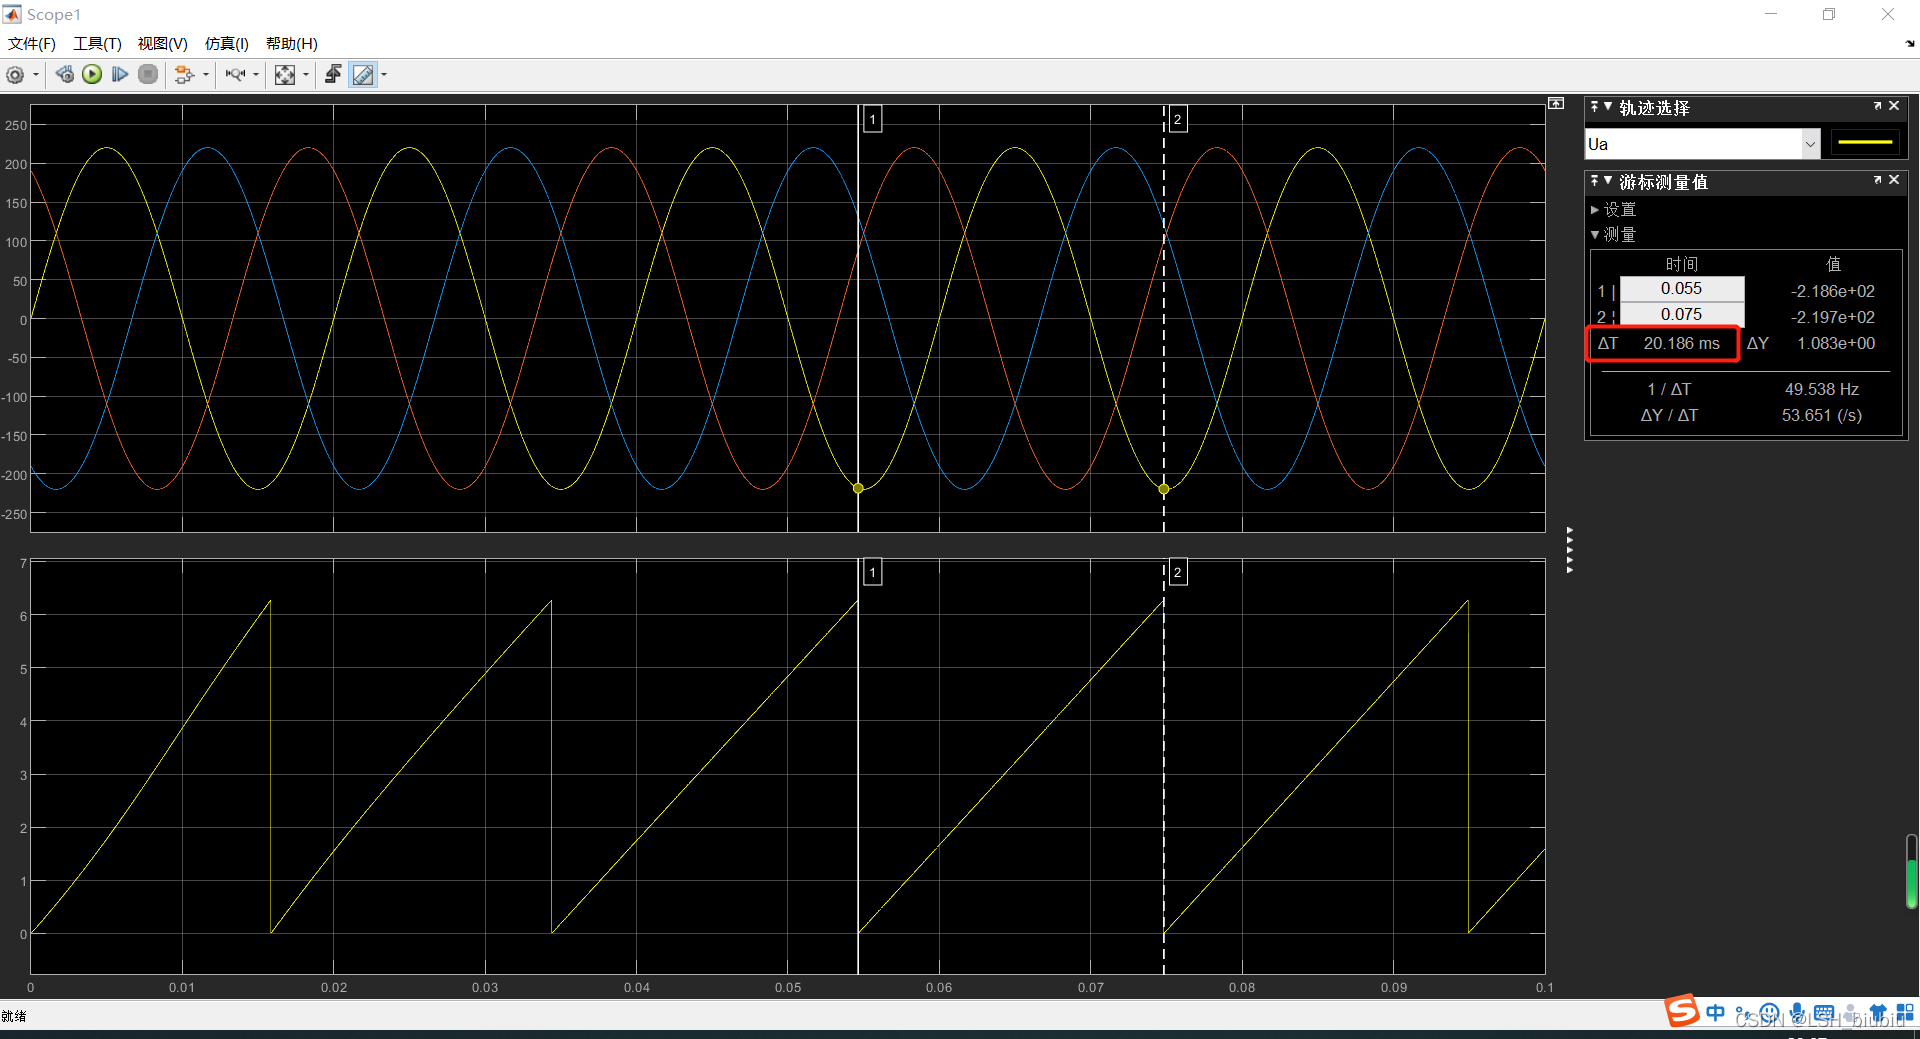Image resolution: width=1920 pixels, height=1039 pixels.
Task: Open the configuration gear dropdown arrow
Action: point(36,75)
